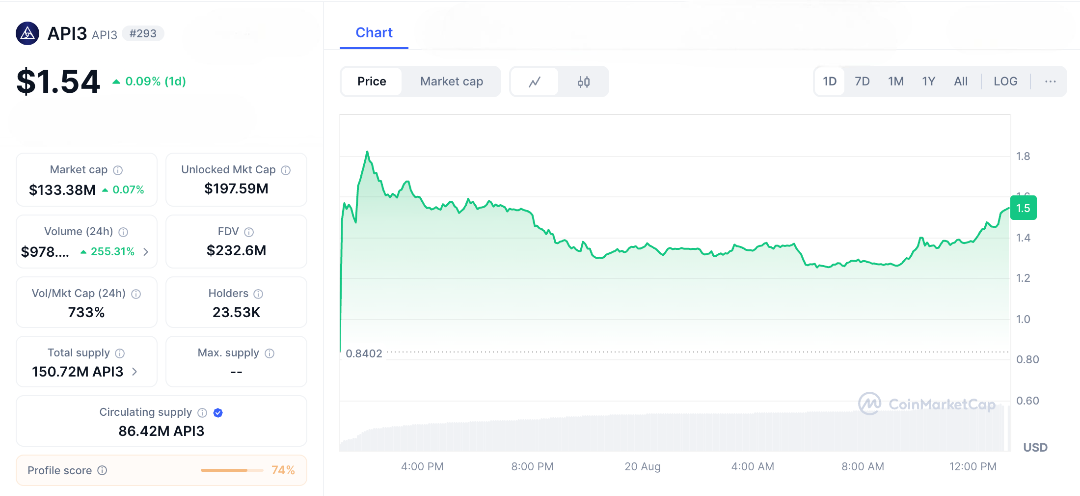
Task: Expand Volume (24h) details chevron
Action: tap(145, 251)
